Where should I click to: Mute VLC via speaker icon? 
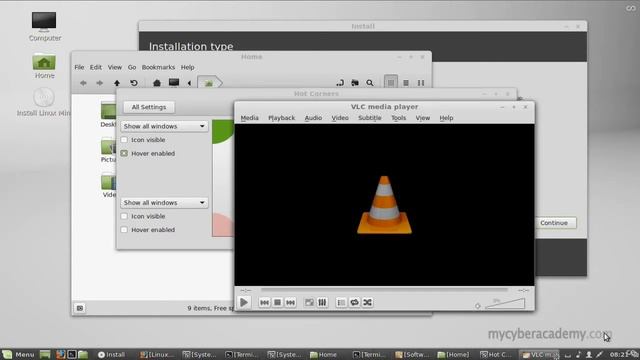pos(478,306)
